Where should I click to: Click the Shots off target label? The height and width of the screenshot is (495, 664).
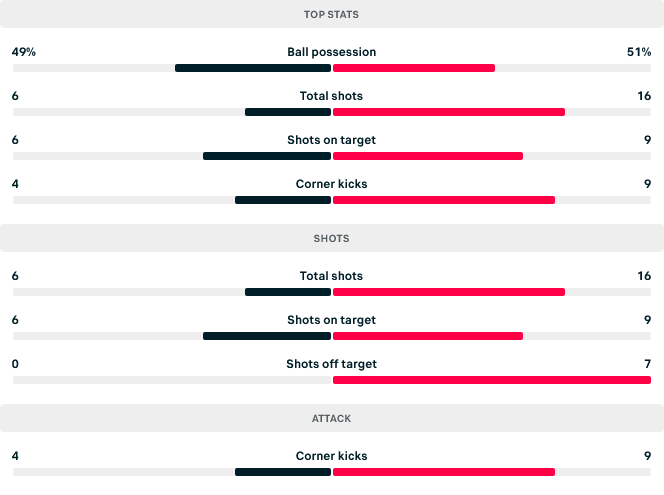click(331, 364)
